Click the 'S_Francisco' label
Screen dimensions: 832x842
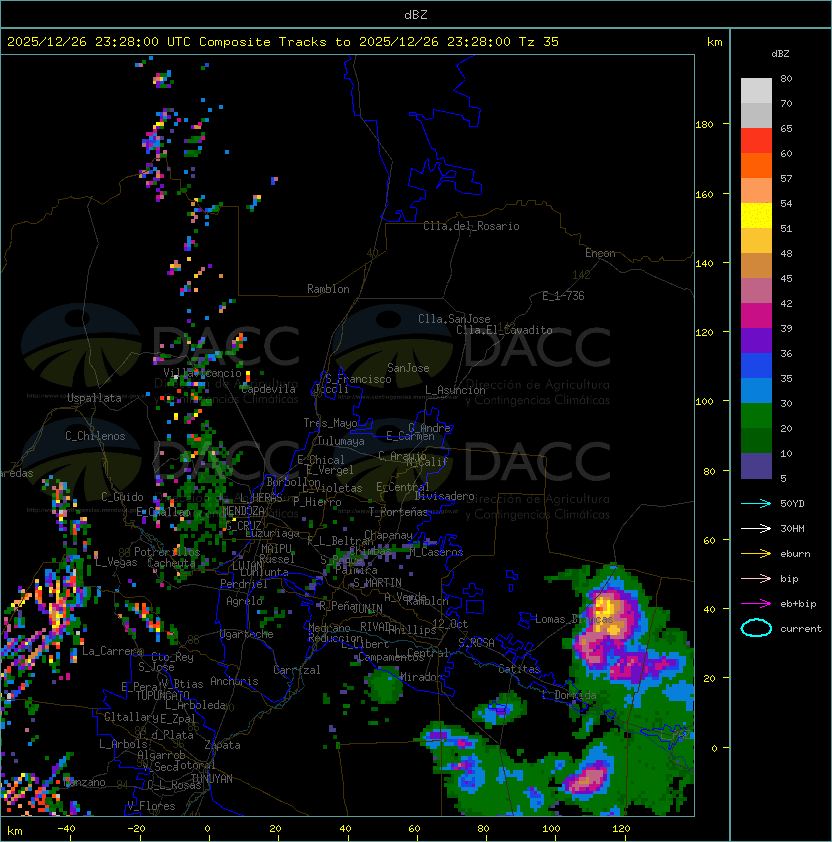358,379
